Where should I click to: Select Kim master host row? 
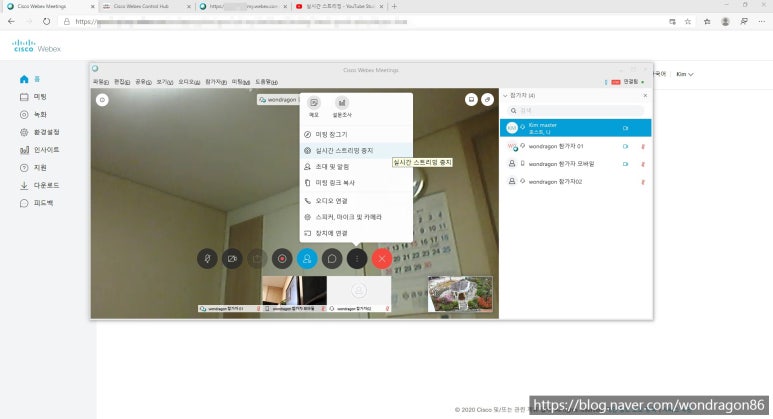pyautogui.click(x=575, y=128)
